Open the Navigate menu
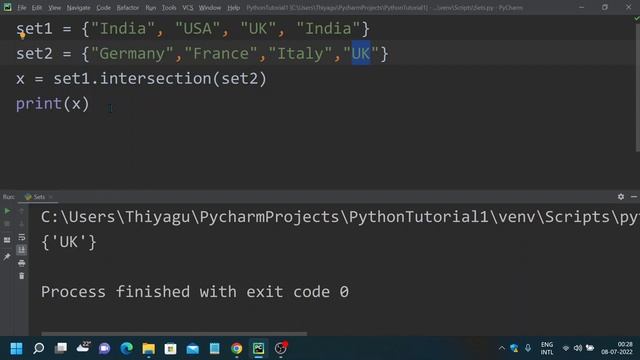This screenshot has width=640, height=360. point(78,8)
